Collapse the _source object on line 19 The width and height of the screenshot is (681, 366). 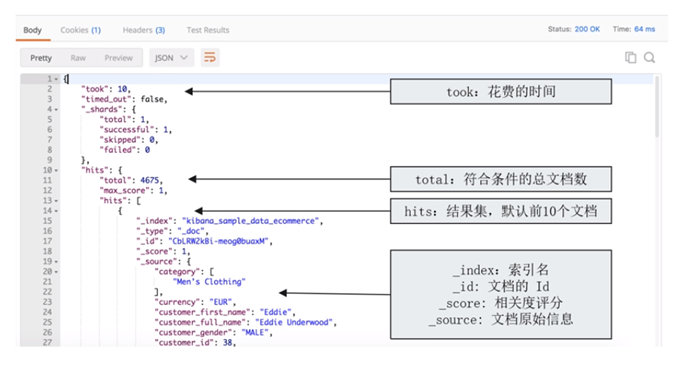pos(56,261)
